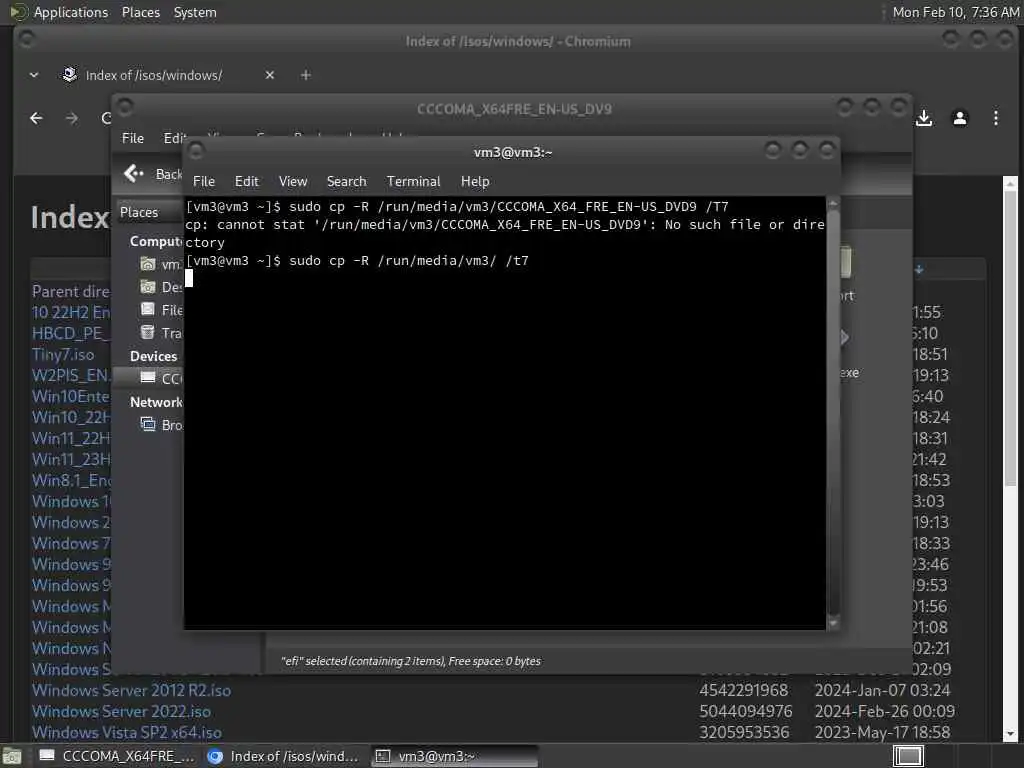Open the terminal's File menu

coord(204,182)
